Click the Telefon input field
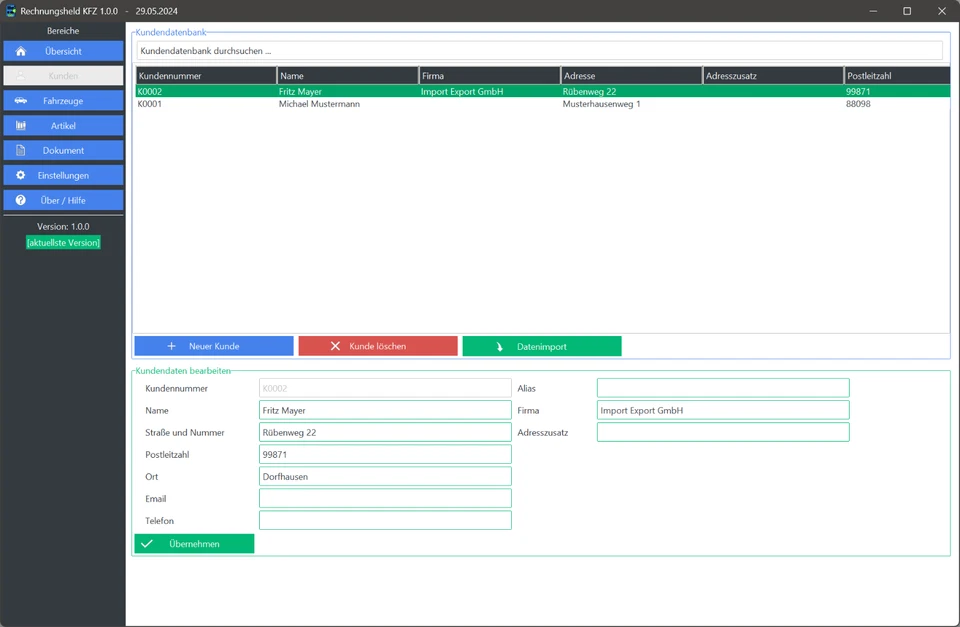Image resolution: width=960 pixels, height=627 pixels. pyautogui.click(x=385, y=520)
